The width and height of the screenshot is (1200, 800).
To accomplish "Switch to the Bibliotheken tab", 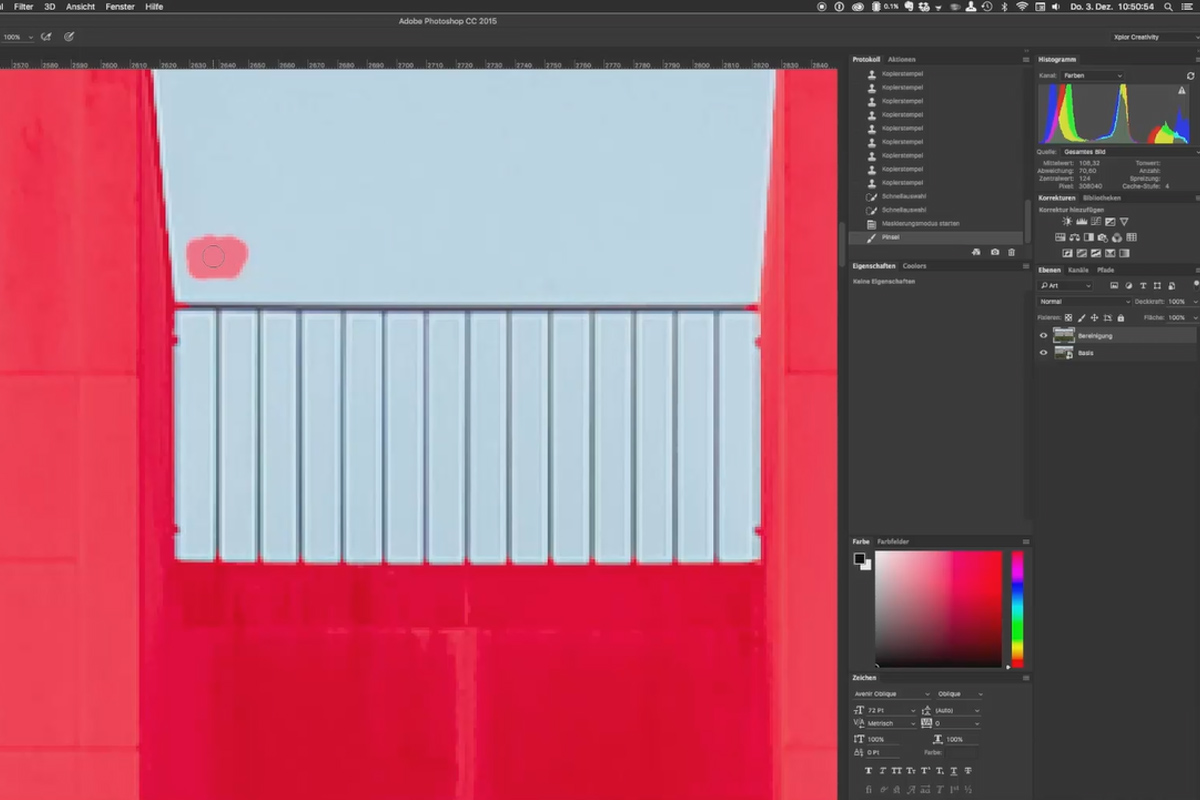I will pos(1102,198).
